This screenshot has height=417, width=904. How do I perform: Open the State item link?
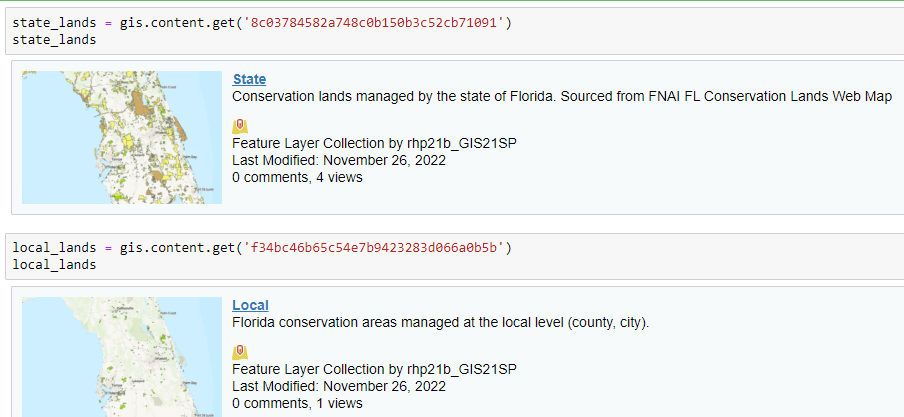tap(249, 79)
